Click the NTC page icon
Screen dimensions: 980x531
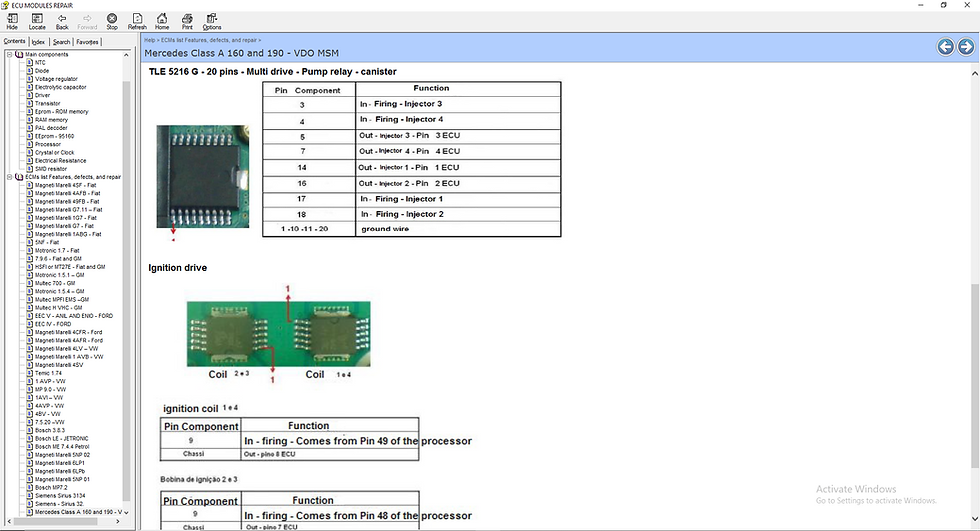coord(29,62)
